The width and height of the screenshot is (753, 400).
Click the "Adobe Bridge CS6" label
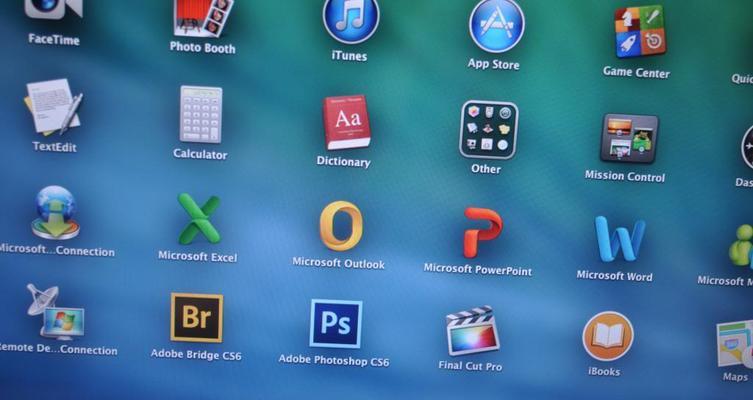196,355
